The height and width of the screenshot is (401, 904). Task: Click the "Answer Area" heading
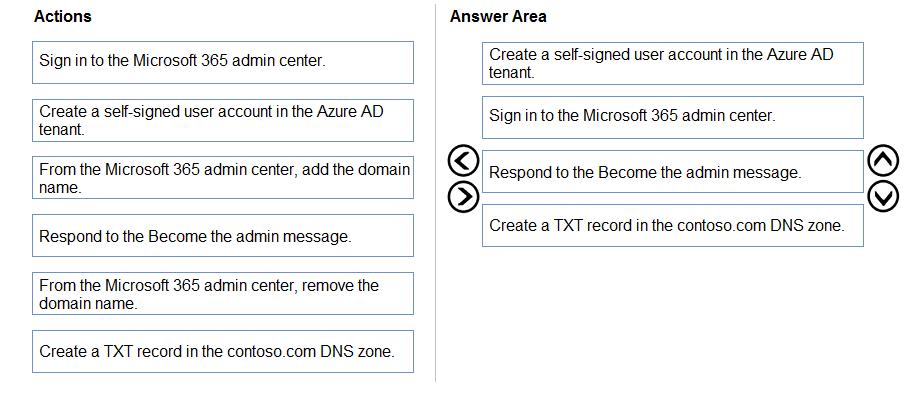498,17
